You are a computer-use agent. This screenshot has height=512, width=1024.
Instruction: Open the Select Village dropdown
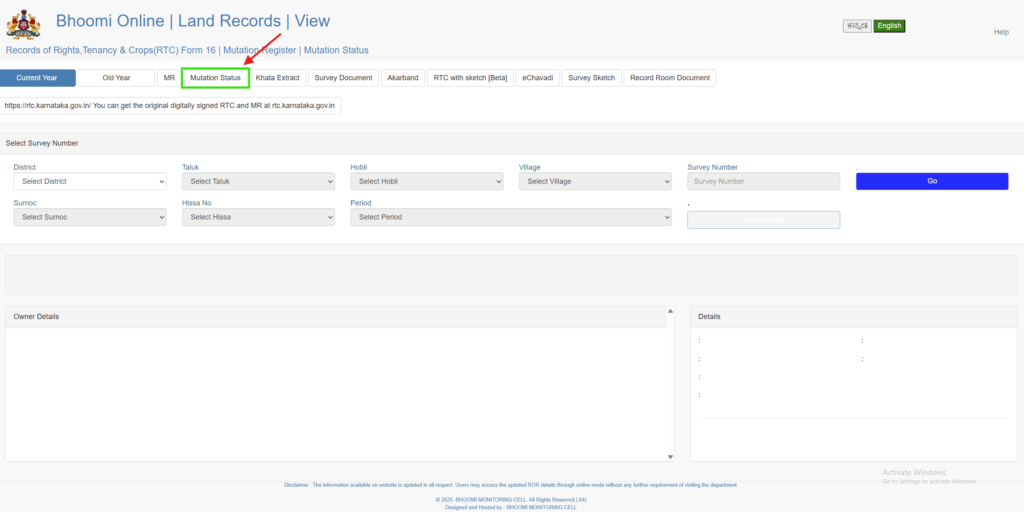point(595,181)
